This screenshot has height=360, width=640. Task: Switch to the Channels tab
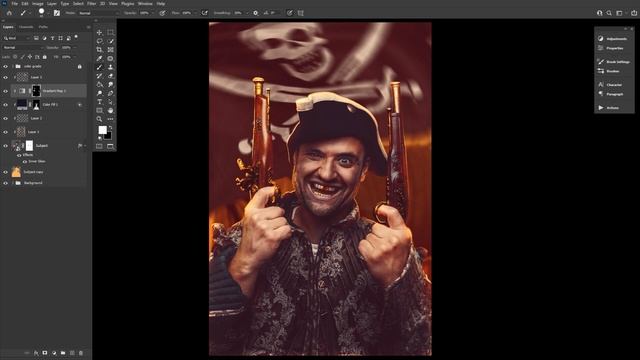pyautogui.click(x=26, y=27)
